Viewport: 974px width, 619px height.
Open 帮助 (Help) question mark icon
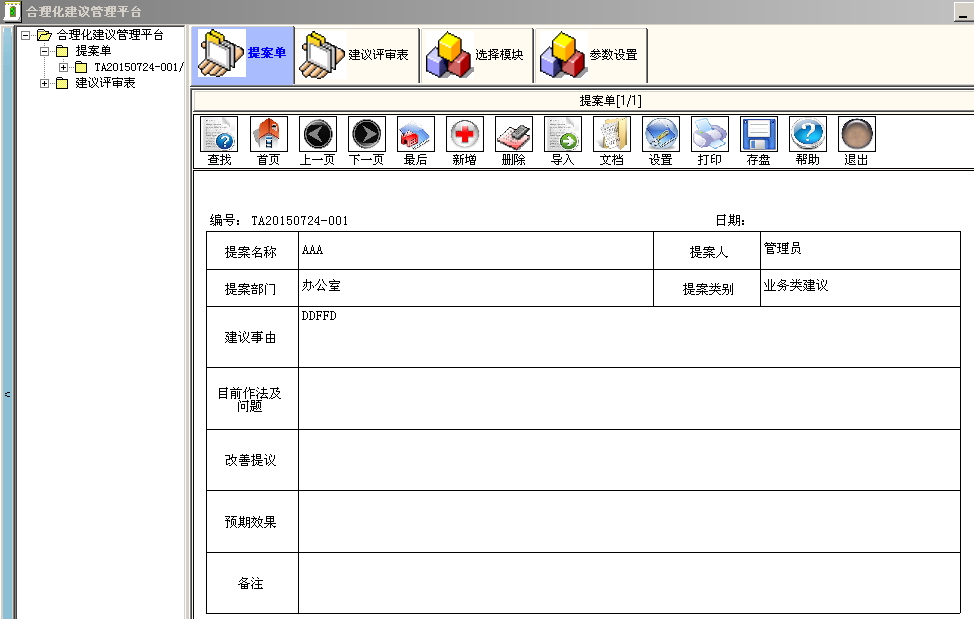point(807,134)
